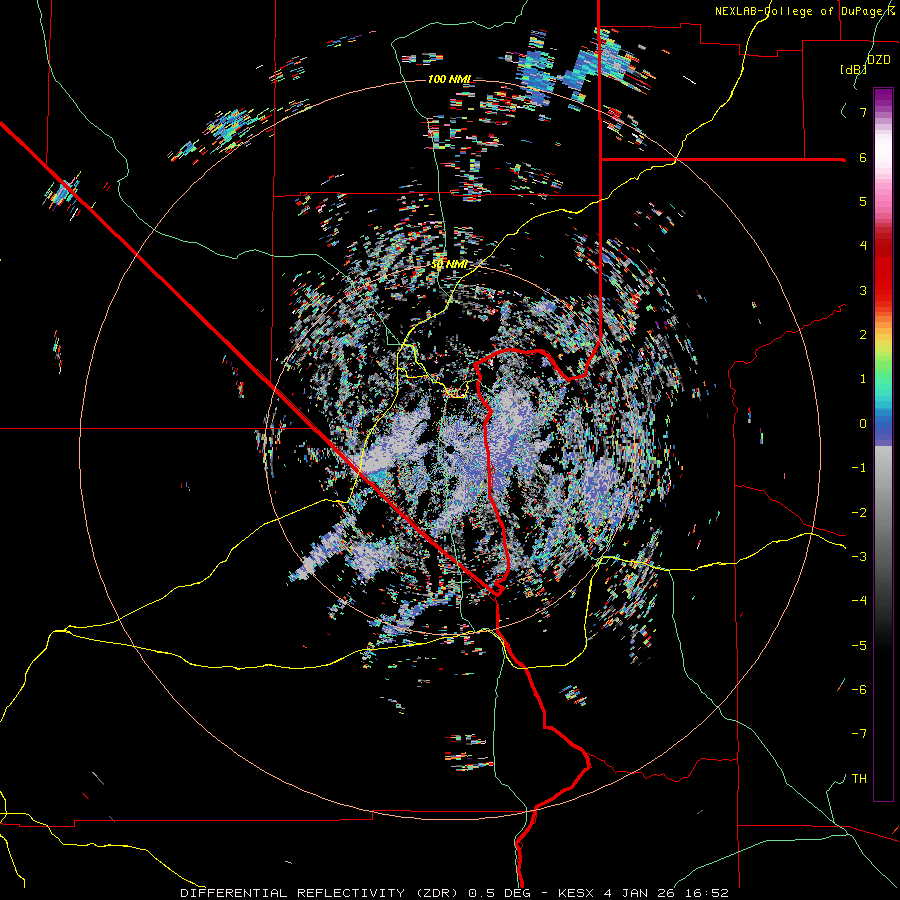This screenshot has height=900, width=900.
Task: Click the DIFFERENTIAL REFLECTIVITY (ZDR) caption text
Action: [x=321, y=893]
